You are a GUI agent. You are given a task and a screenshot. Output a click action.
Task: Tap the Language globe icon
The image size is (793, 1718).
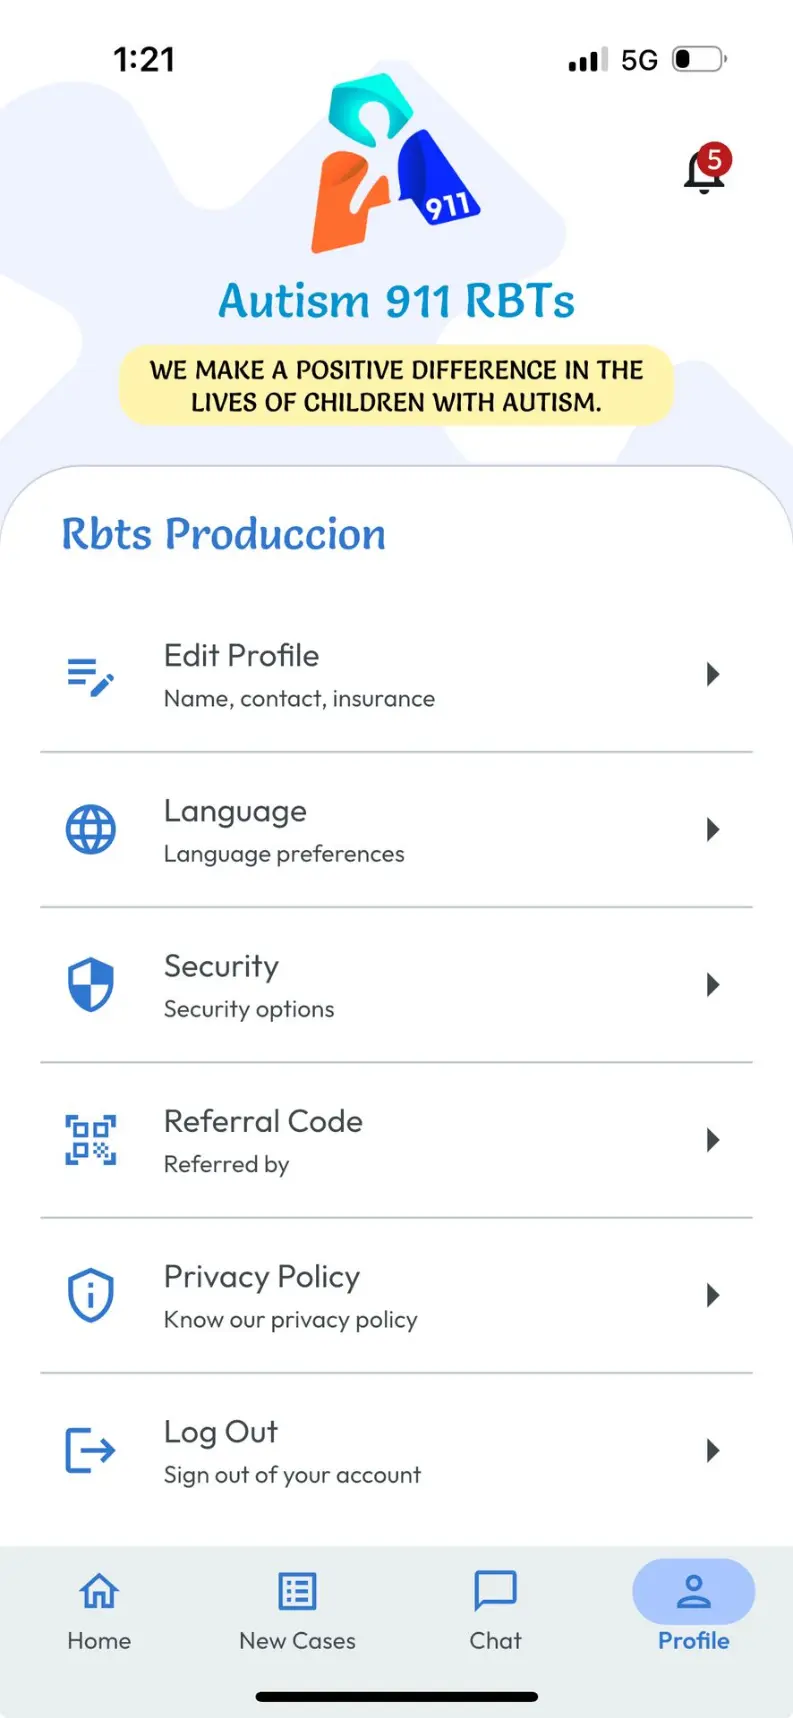tap(90, 830)
